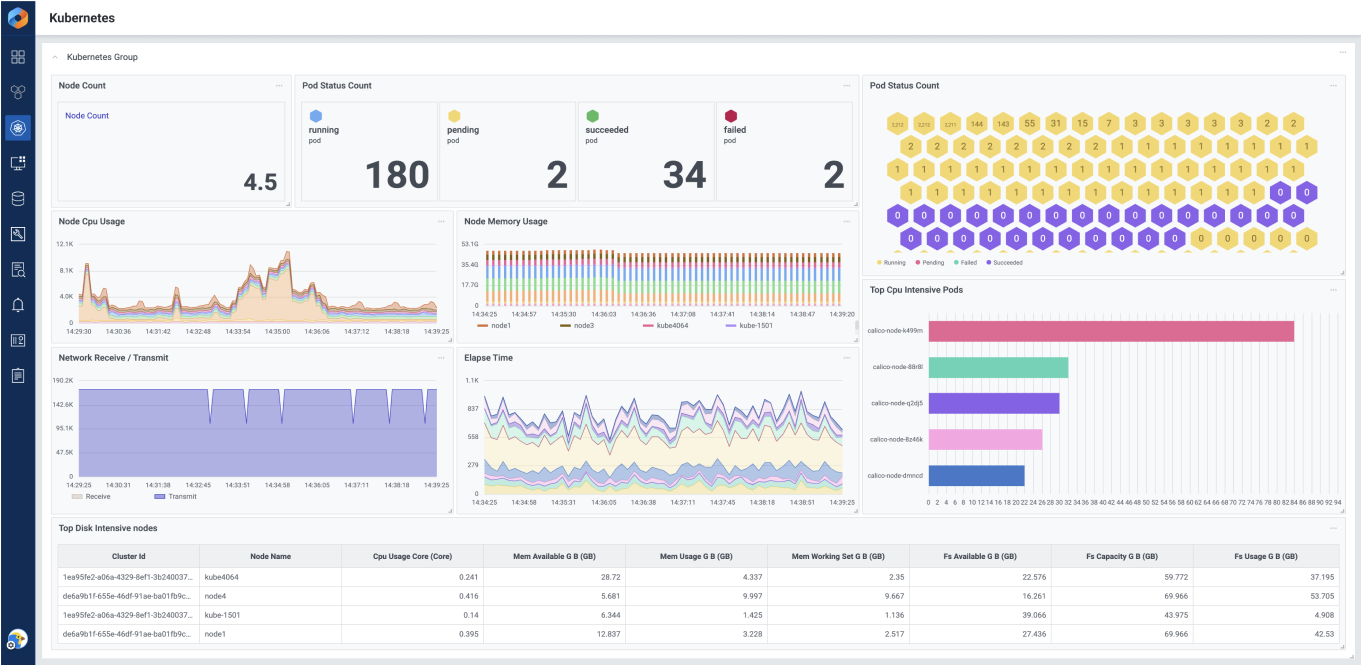
Task: Click the running pod count 180
Action: click(397, 175)
